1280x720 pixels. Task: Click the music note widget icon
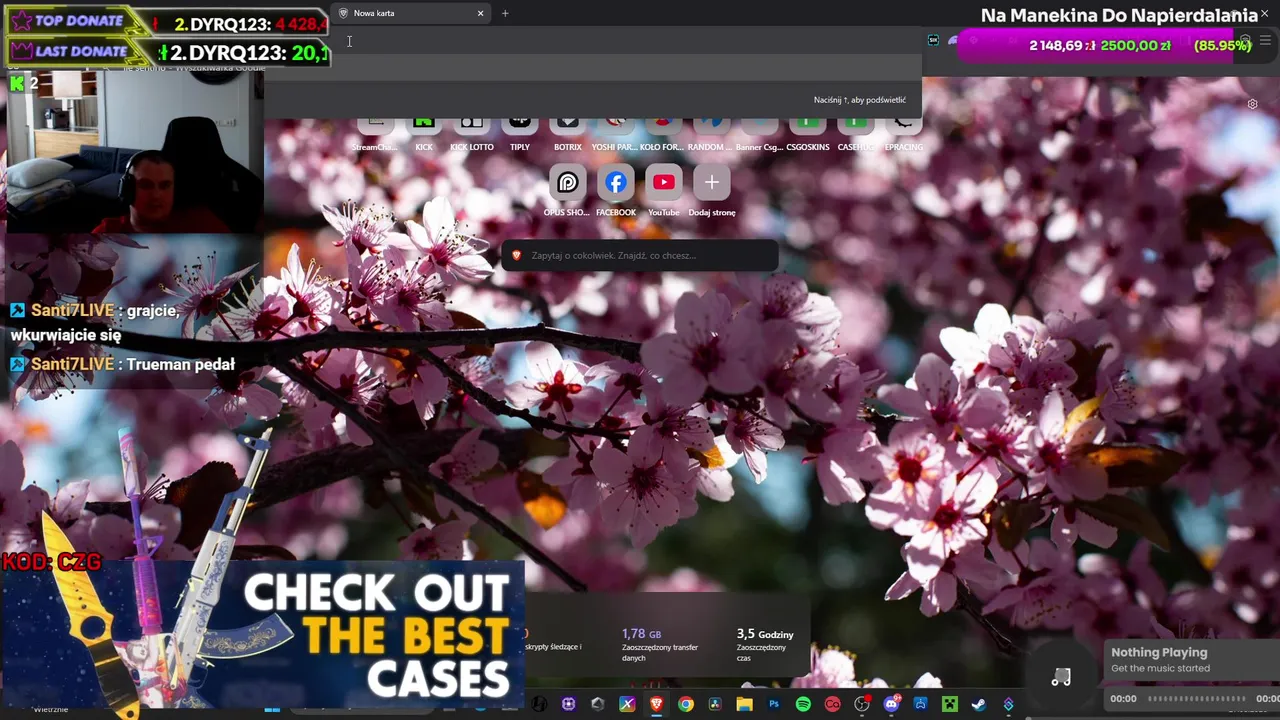coord(1061,677)
